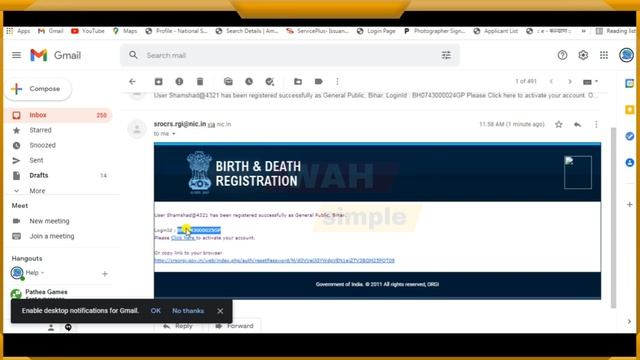
Task: Open Apps bookmark shortcut
Action: point(18,31)
